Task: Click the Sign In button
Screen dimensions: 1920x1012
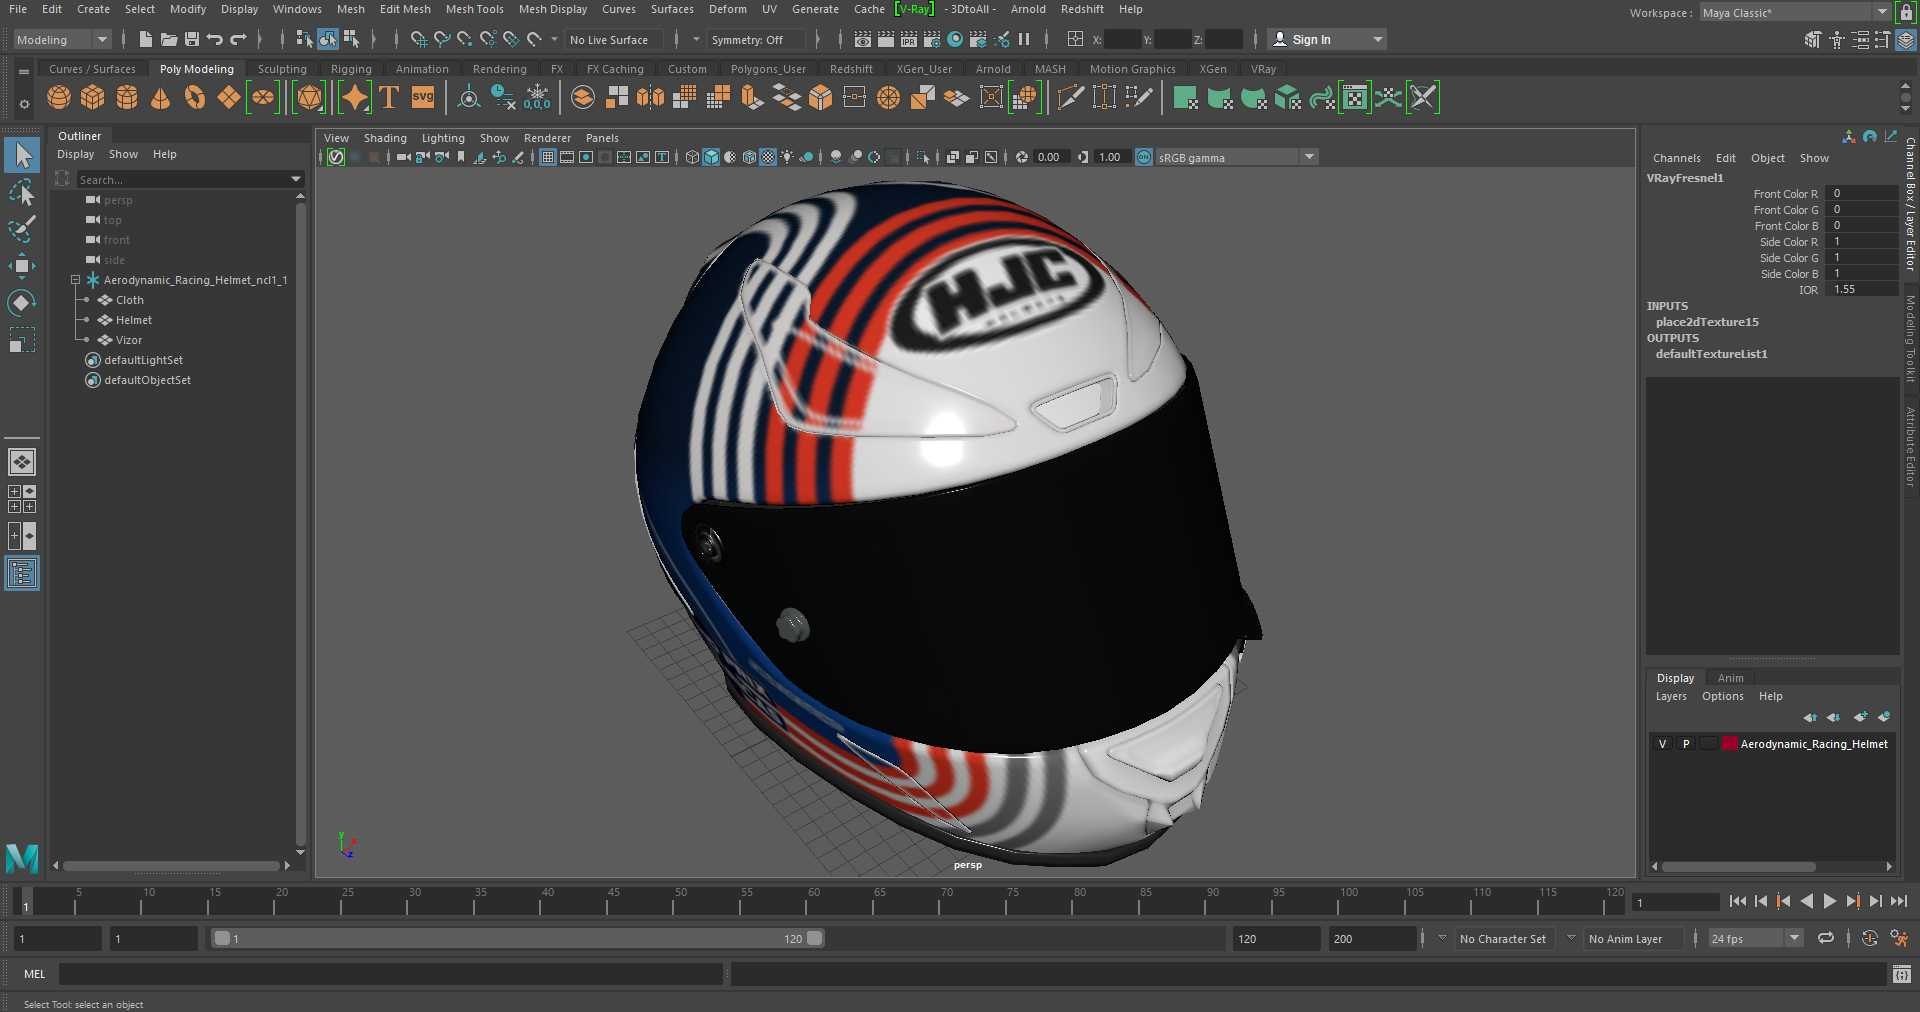Action: [x=1327, y=39]
